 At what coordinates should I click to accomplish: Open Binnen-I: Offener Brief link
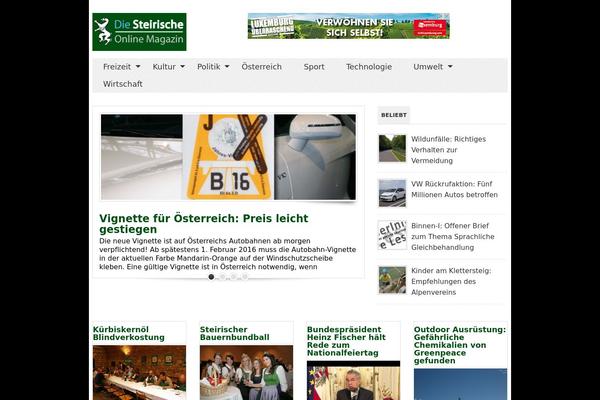coord(453,237)
